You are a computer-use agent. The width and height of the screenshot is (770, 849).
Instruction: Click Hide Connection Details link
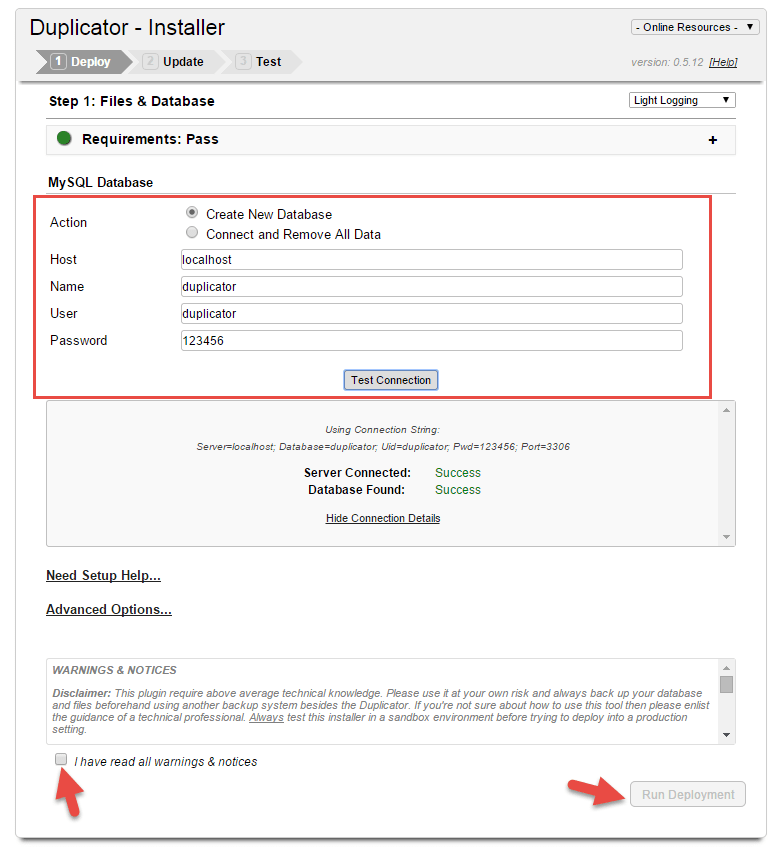tap(383, 518)
